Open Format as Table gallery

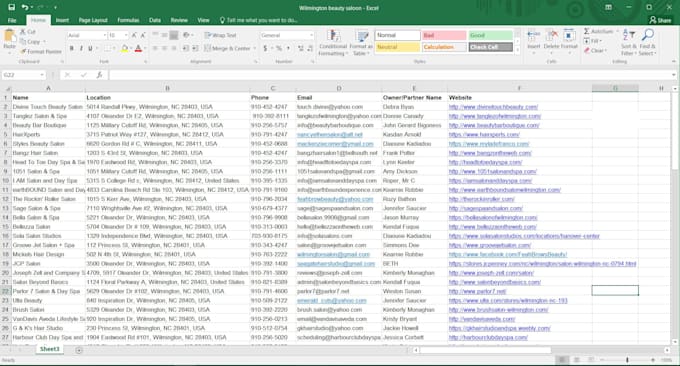tap(361, 42)
